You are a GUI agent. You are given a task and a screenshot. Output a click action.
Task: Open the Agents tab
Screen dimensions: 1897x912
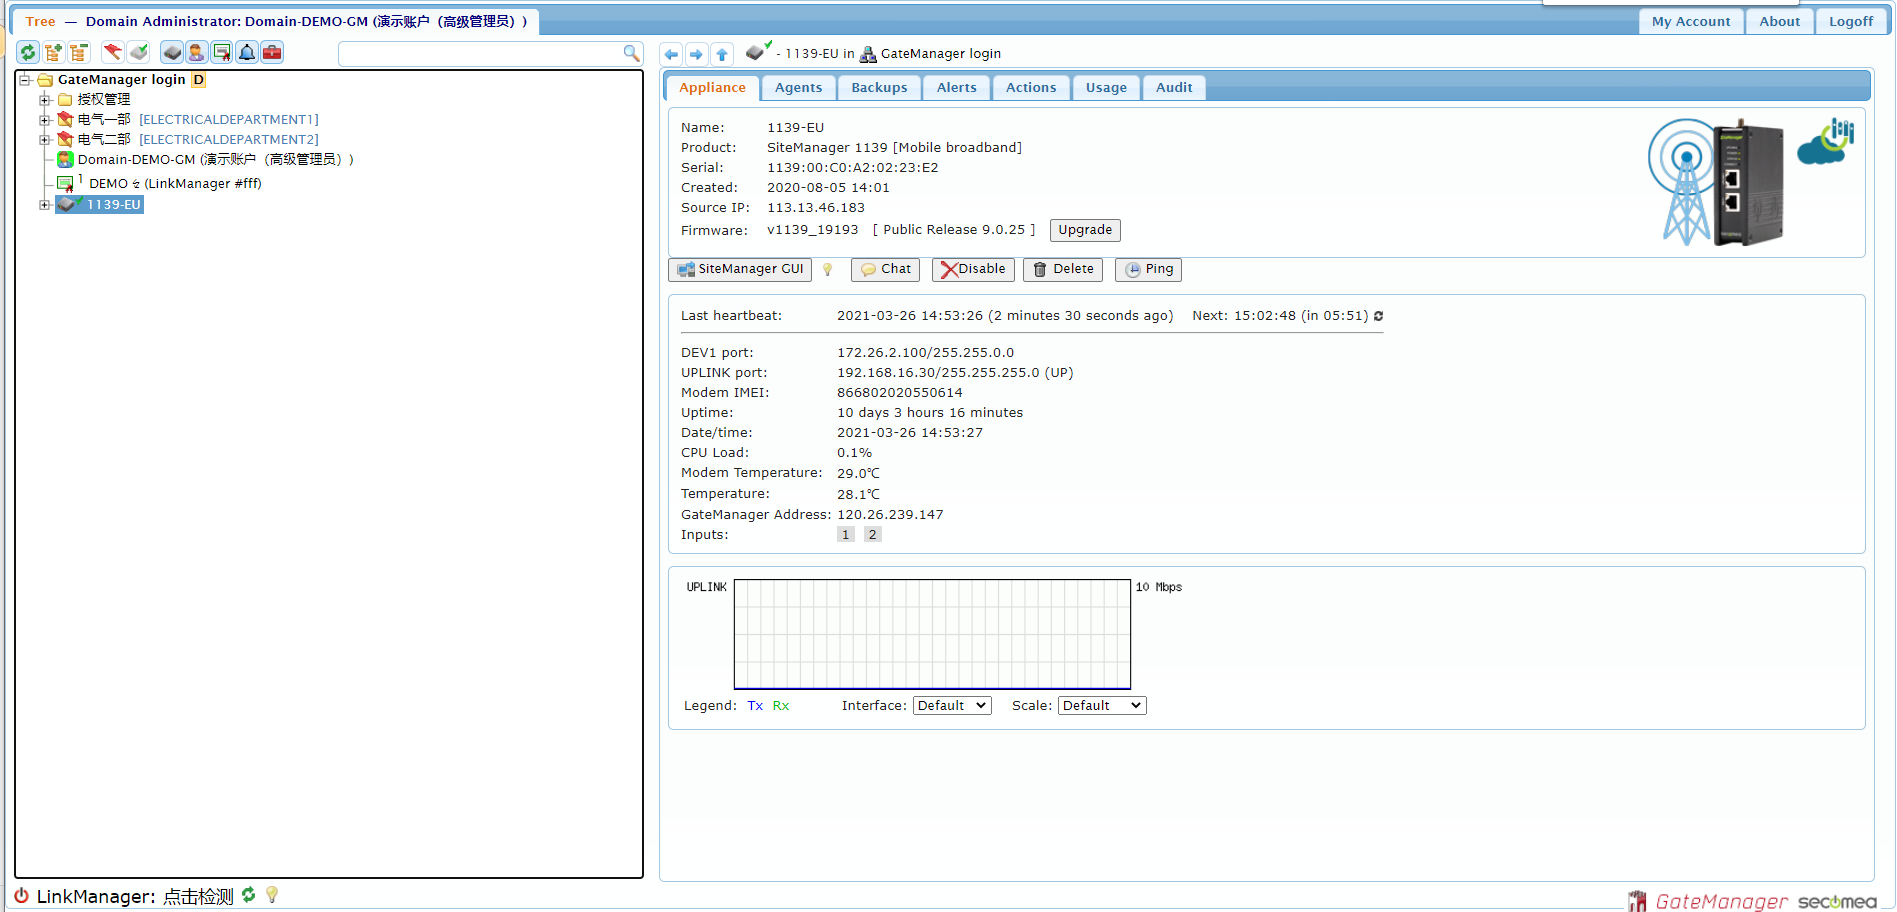798,88
